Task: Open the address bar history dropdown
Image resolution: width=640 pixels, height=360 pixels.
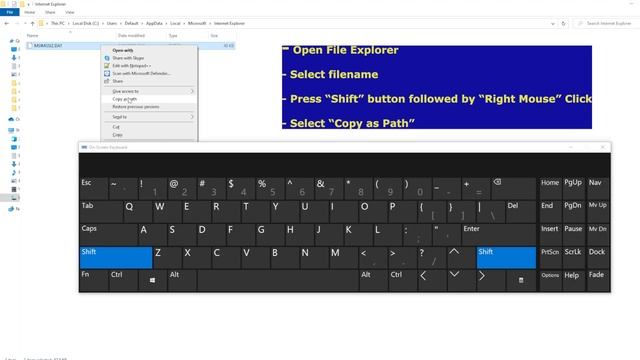Action: pyautogui.click(x=553, y=24)
